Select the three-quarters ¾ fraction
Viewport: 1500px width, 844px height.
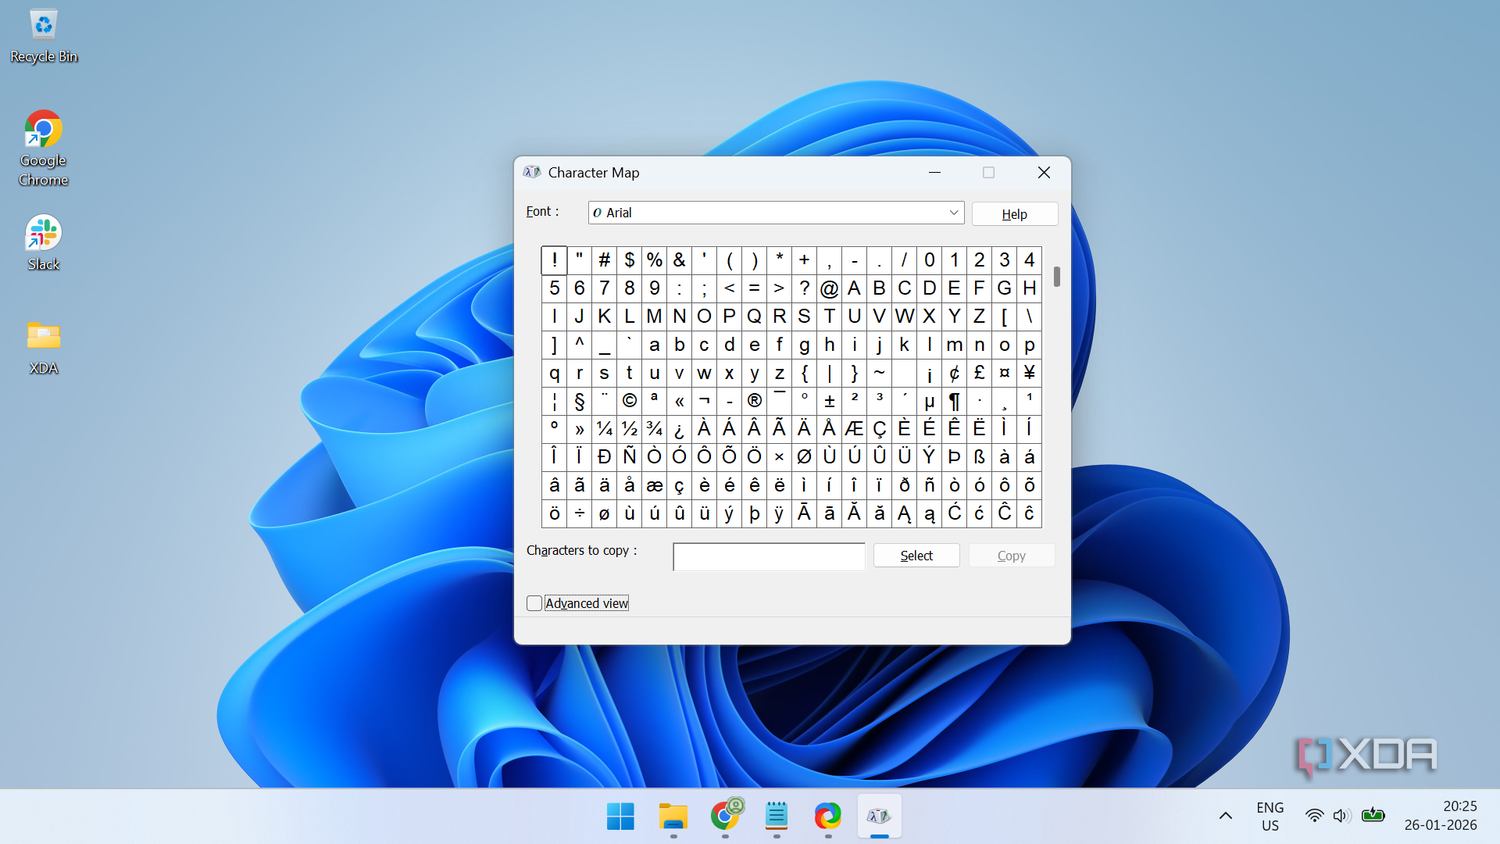pos(654,429)
